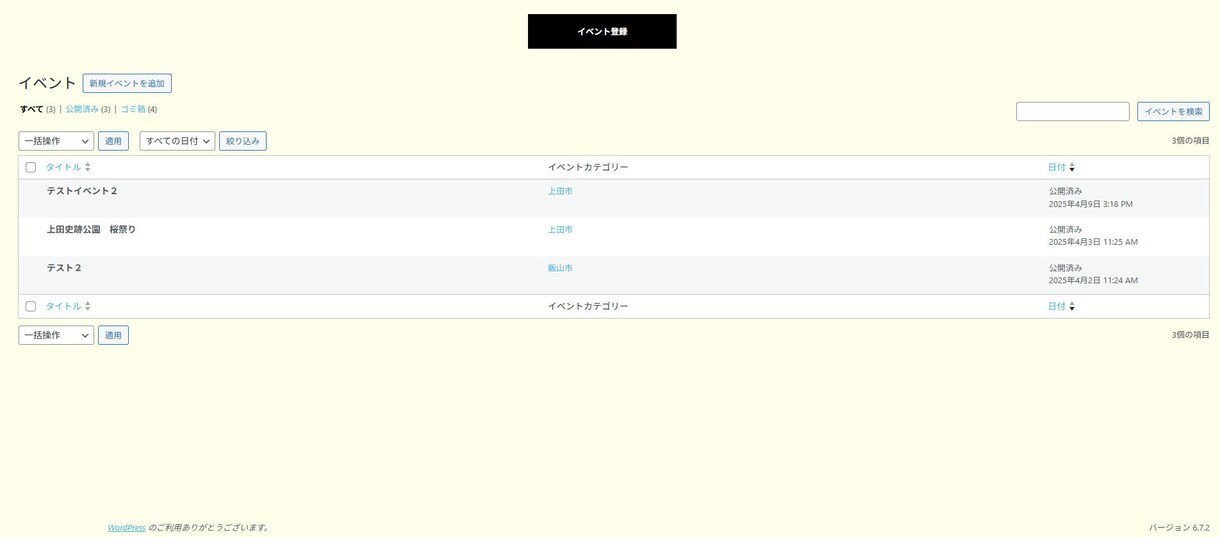
Task: Open the テストイベント２ event title
Action: [82, 191]
